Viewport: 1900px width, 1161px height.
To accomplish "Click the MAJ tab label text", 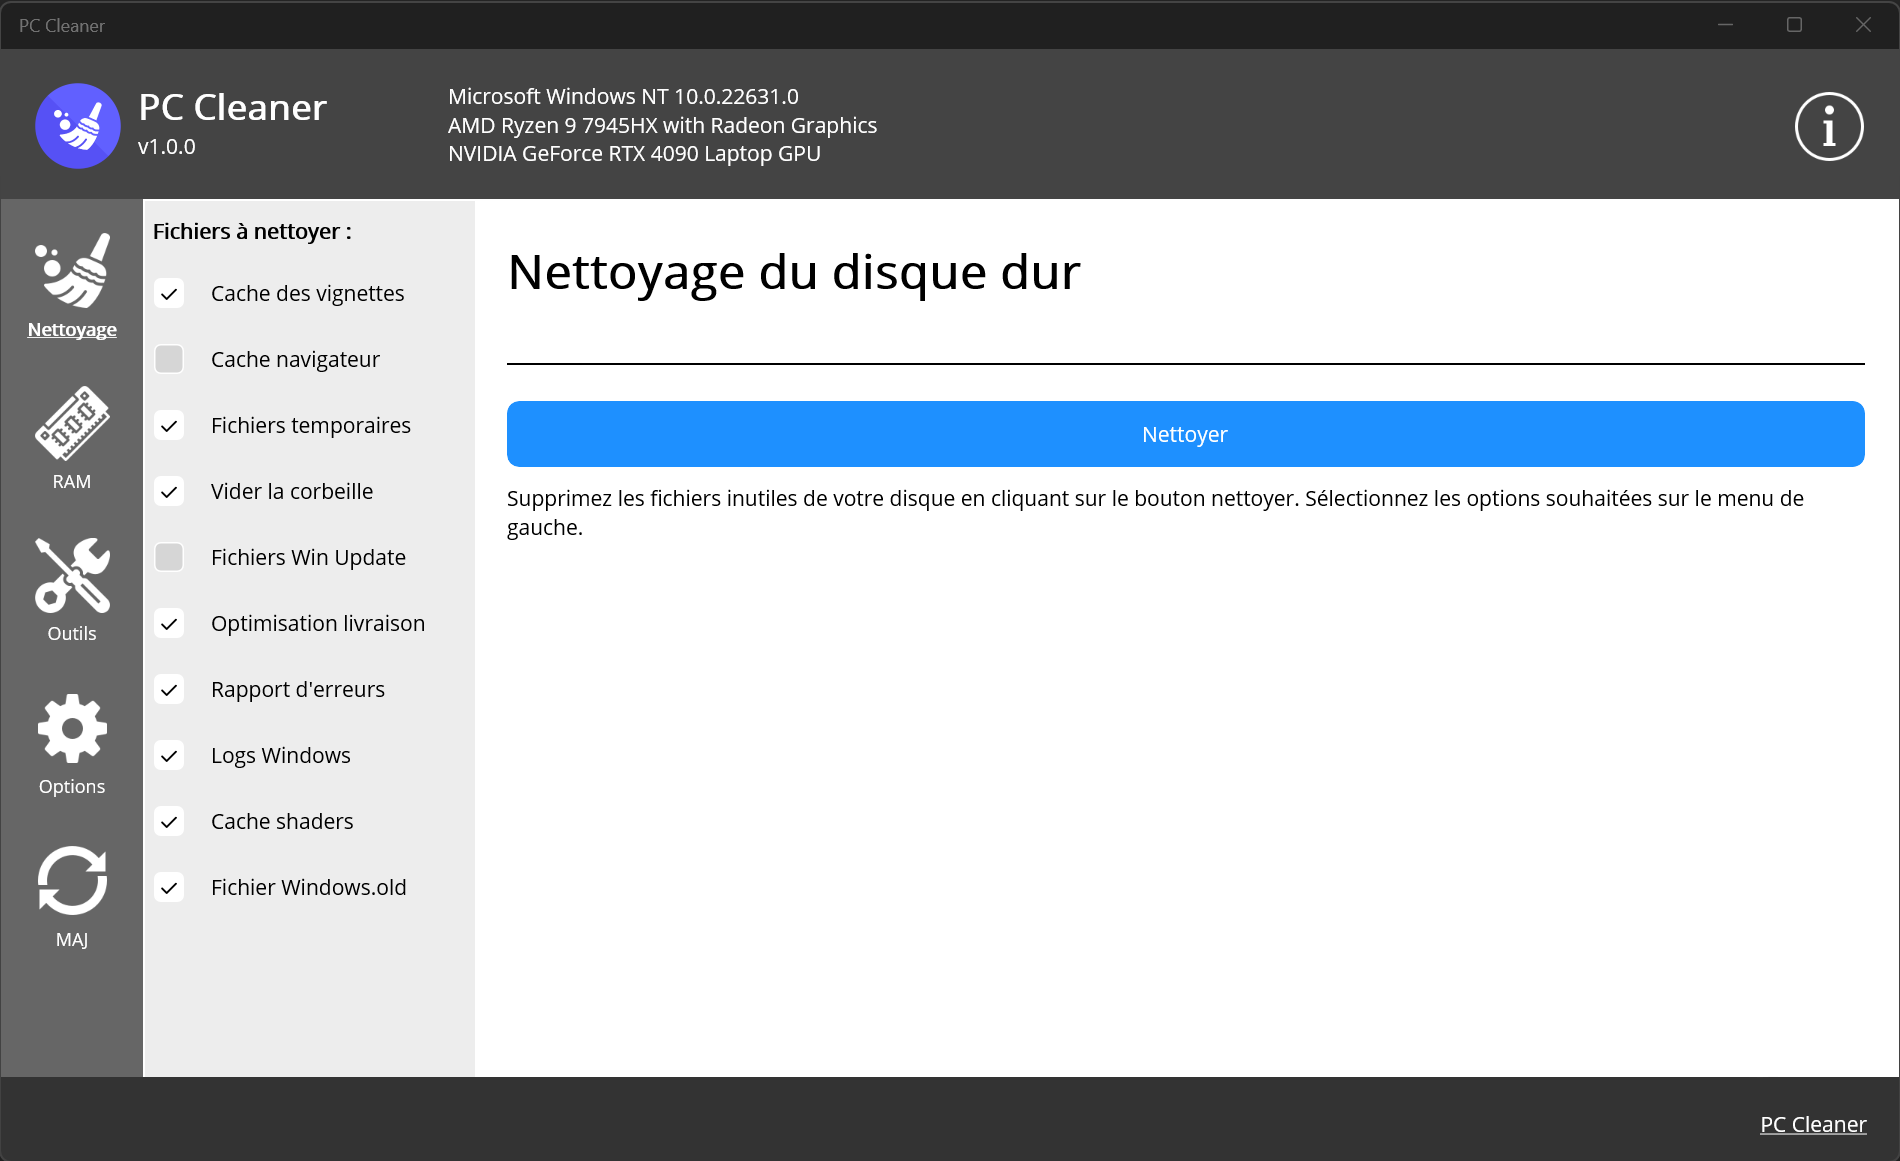I will [x=72, y=939].
